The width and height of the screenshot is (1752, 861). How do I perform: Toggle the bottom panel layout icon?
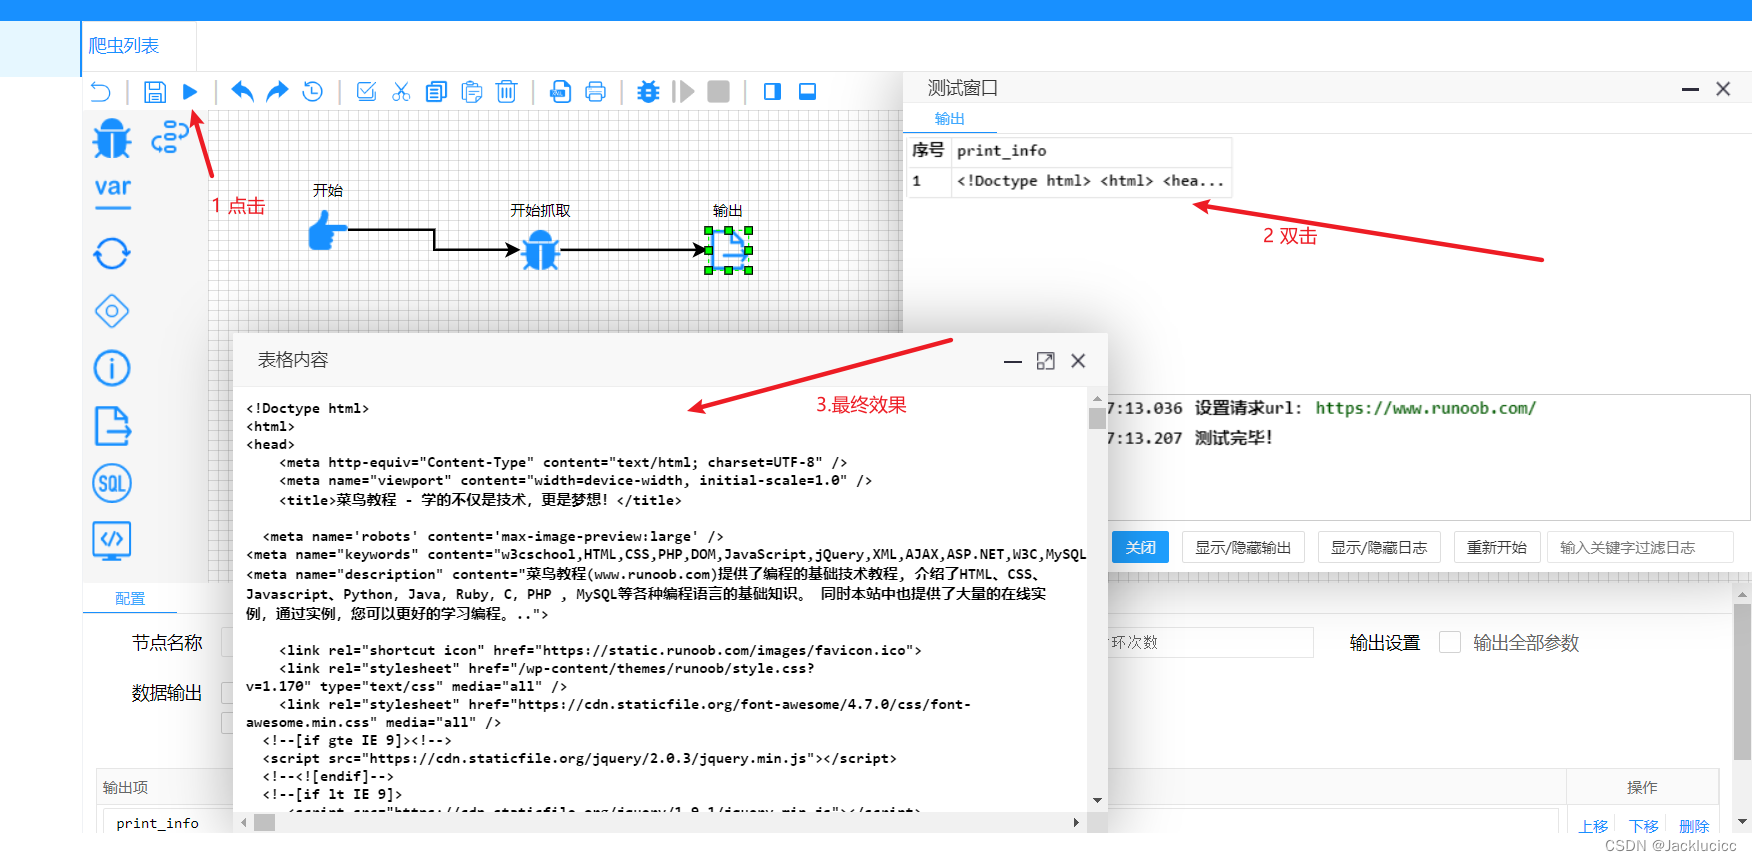(807, 92)
